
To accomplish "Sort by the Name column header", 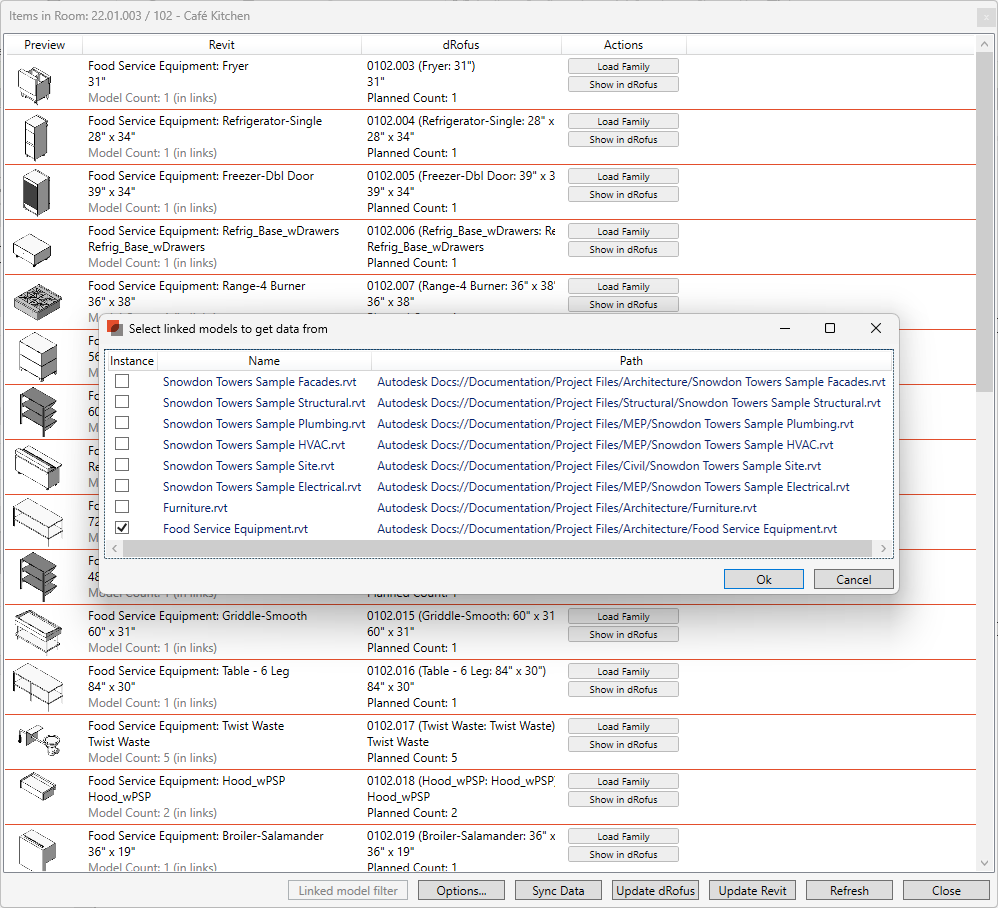I will pyautogui.click(x=264, y=361).
